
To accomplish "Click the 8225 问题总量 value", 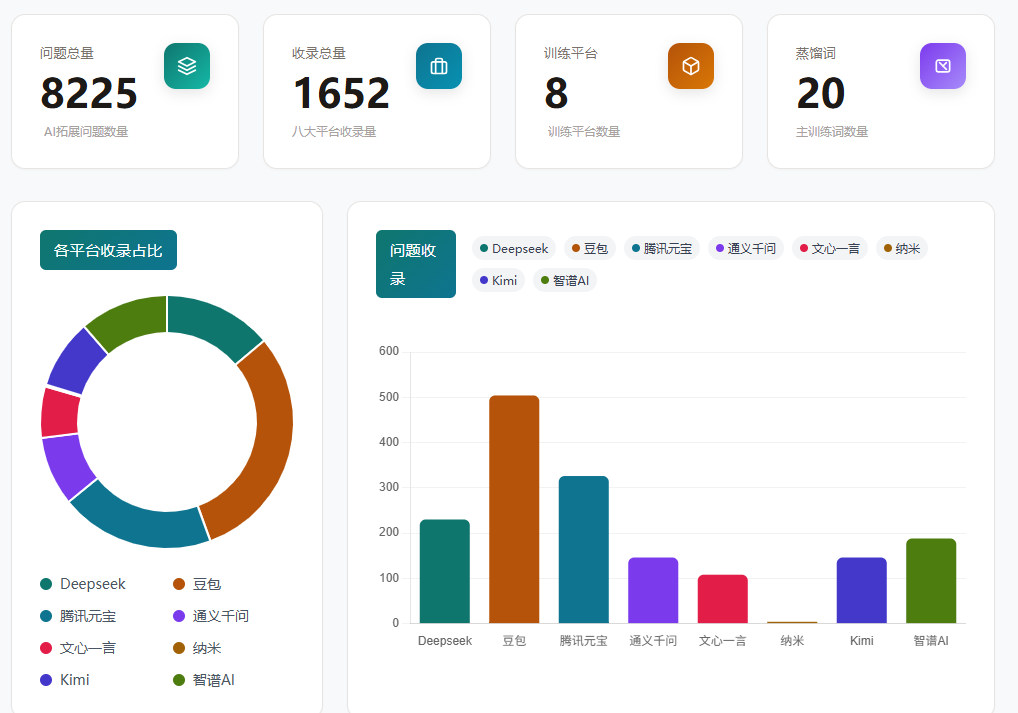I will 89,93.
